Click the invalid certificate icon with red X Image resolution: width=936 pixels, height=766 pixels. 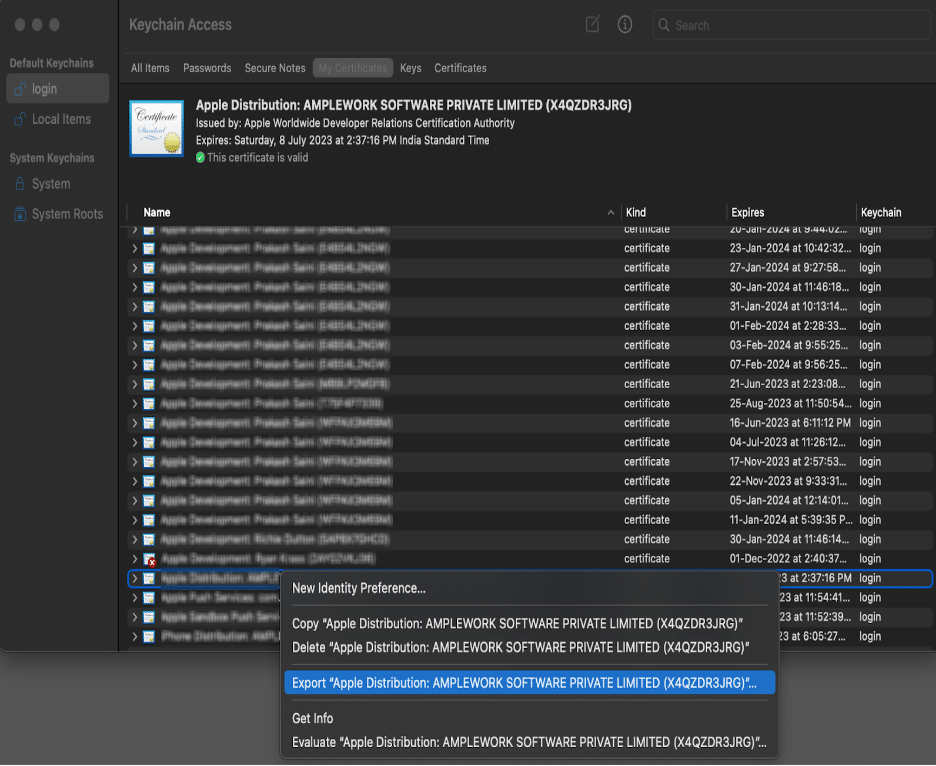point(150,559)
